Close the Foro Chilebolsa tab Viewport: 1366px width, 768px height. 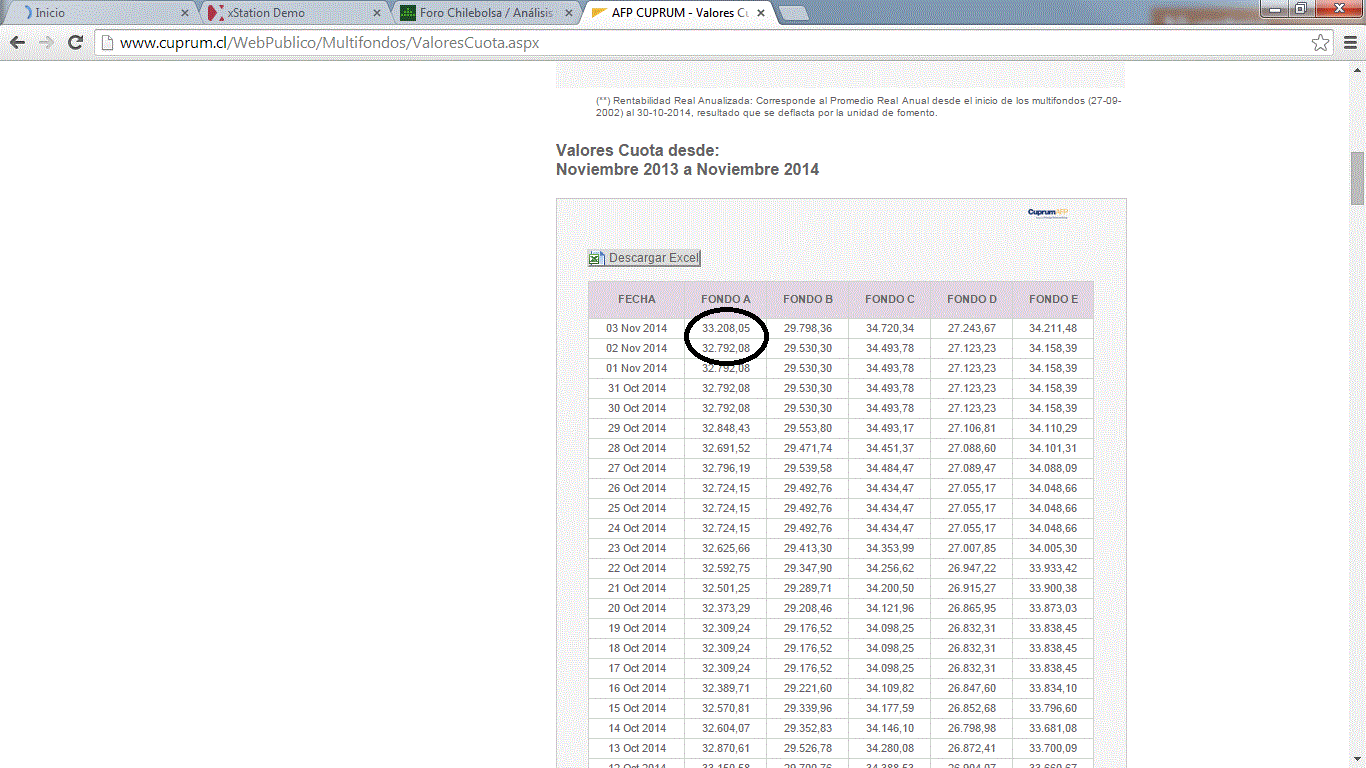pos(568,13)
